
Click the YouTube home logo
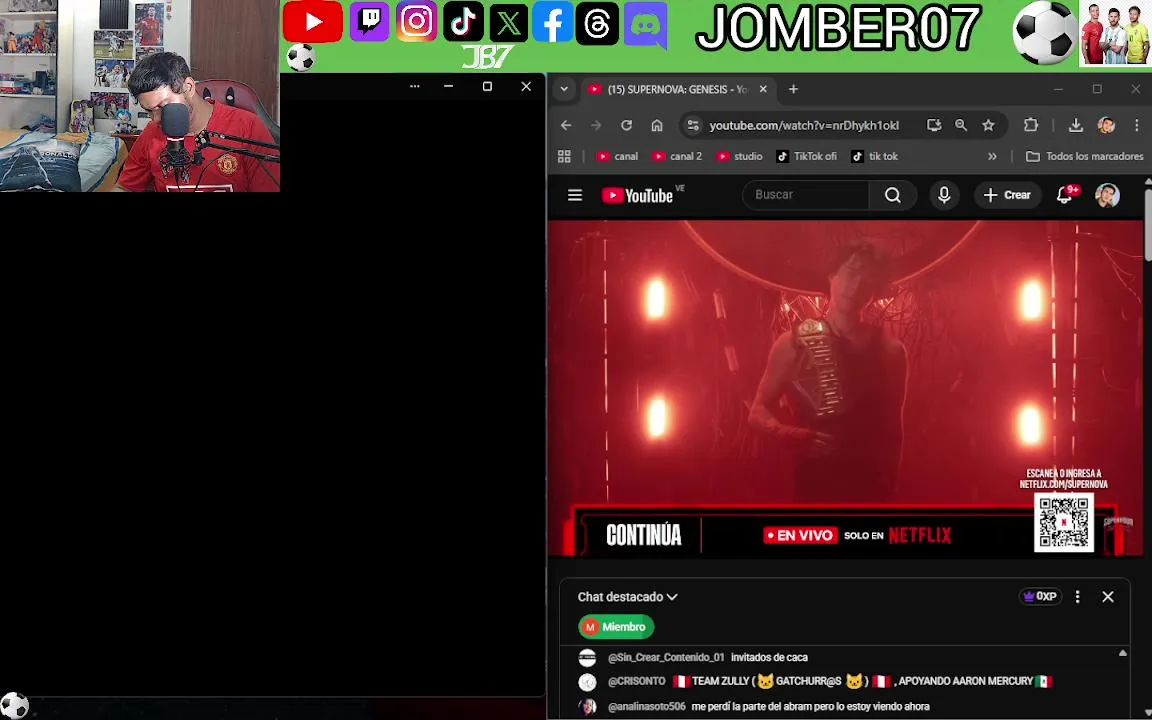(x=638, y=195)
